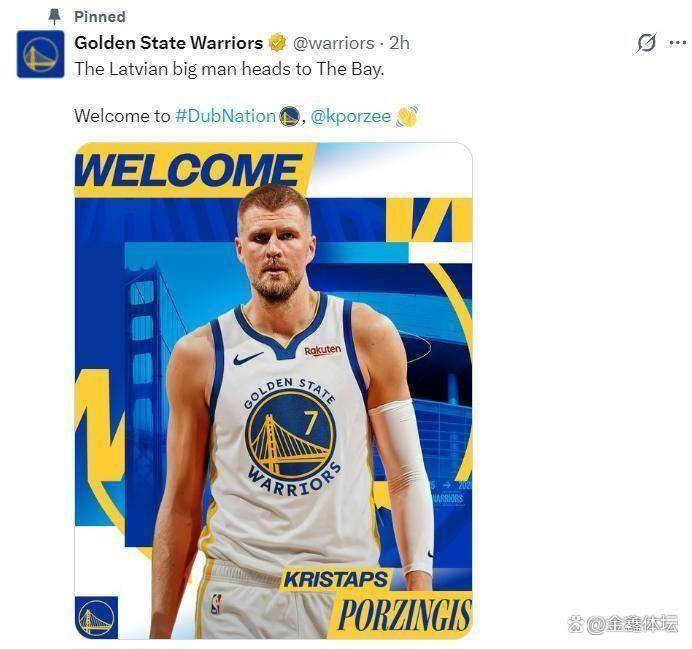Image resolution: width=692 pixels, height=649 pixels.
Task: Open the three-dot more options menu
Action: (678, 43)
